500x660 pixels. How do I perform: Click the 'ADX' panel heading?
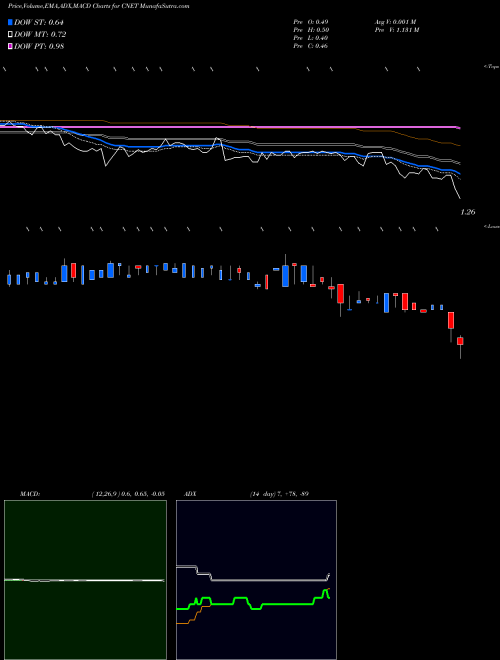[190, 494]
